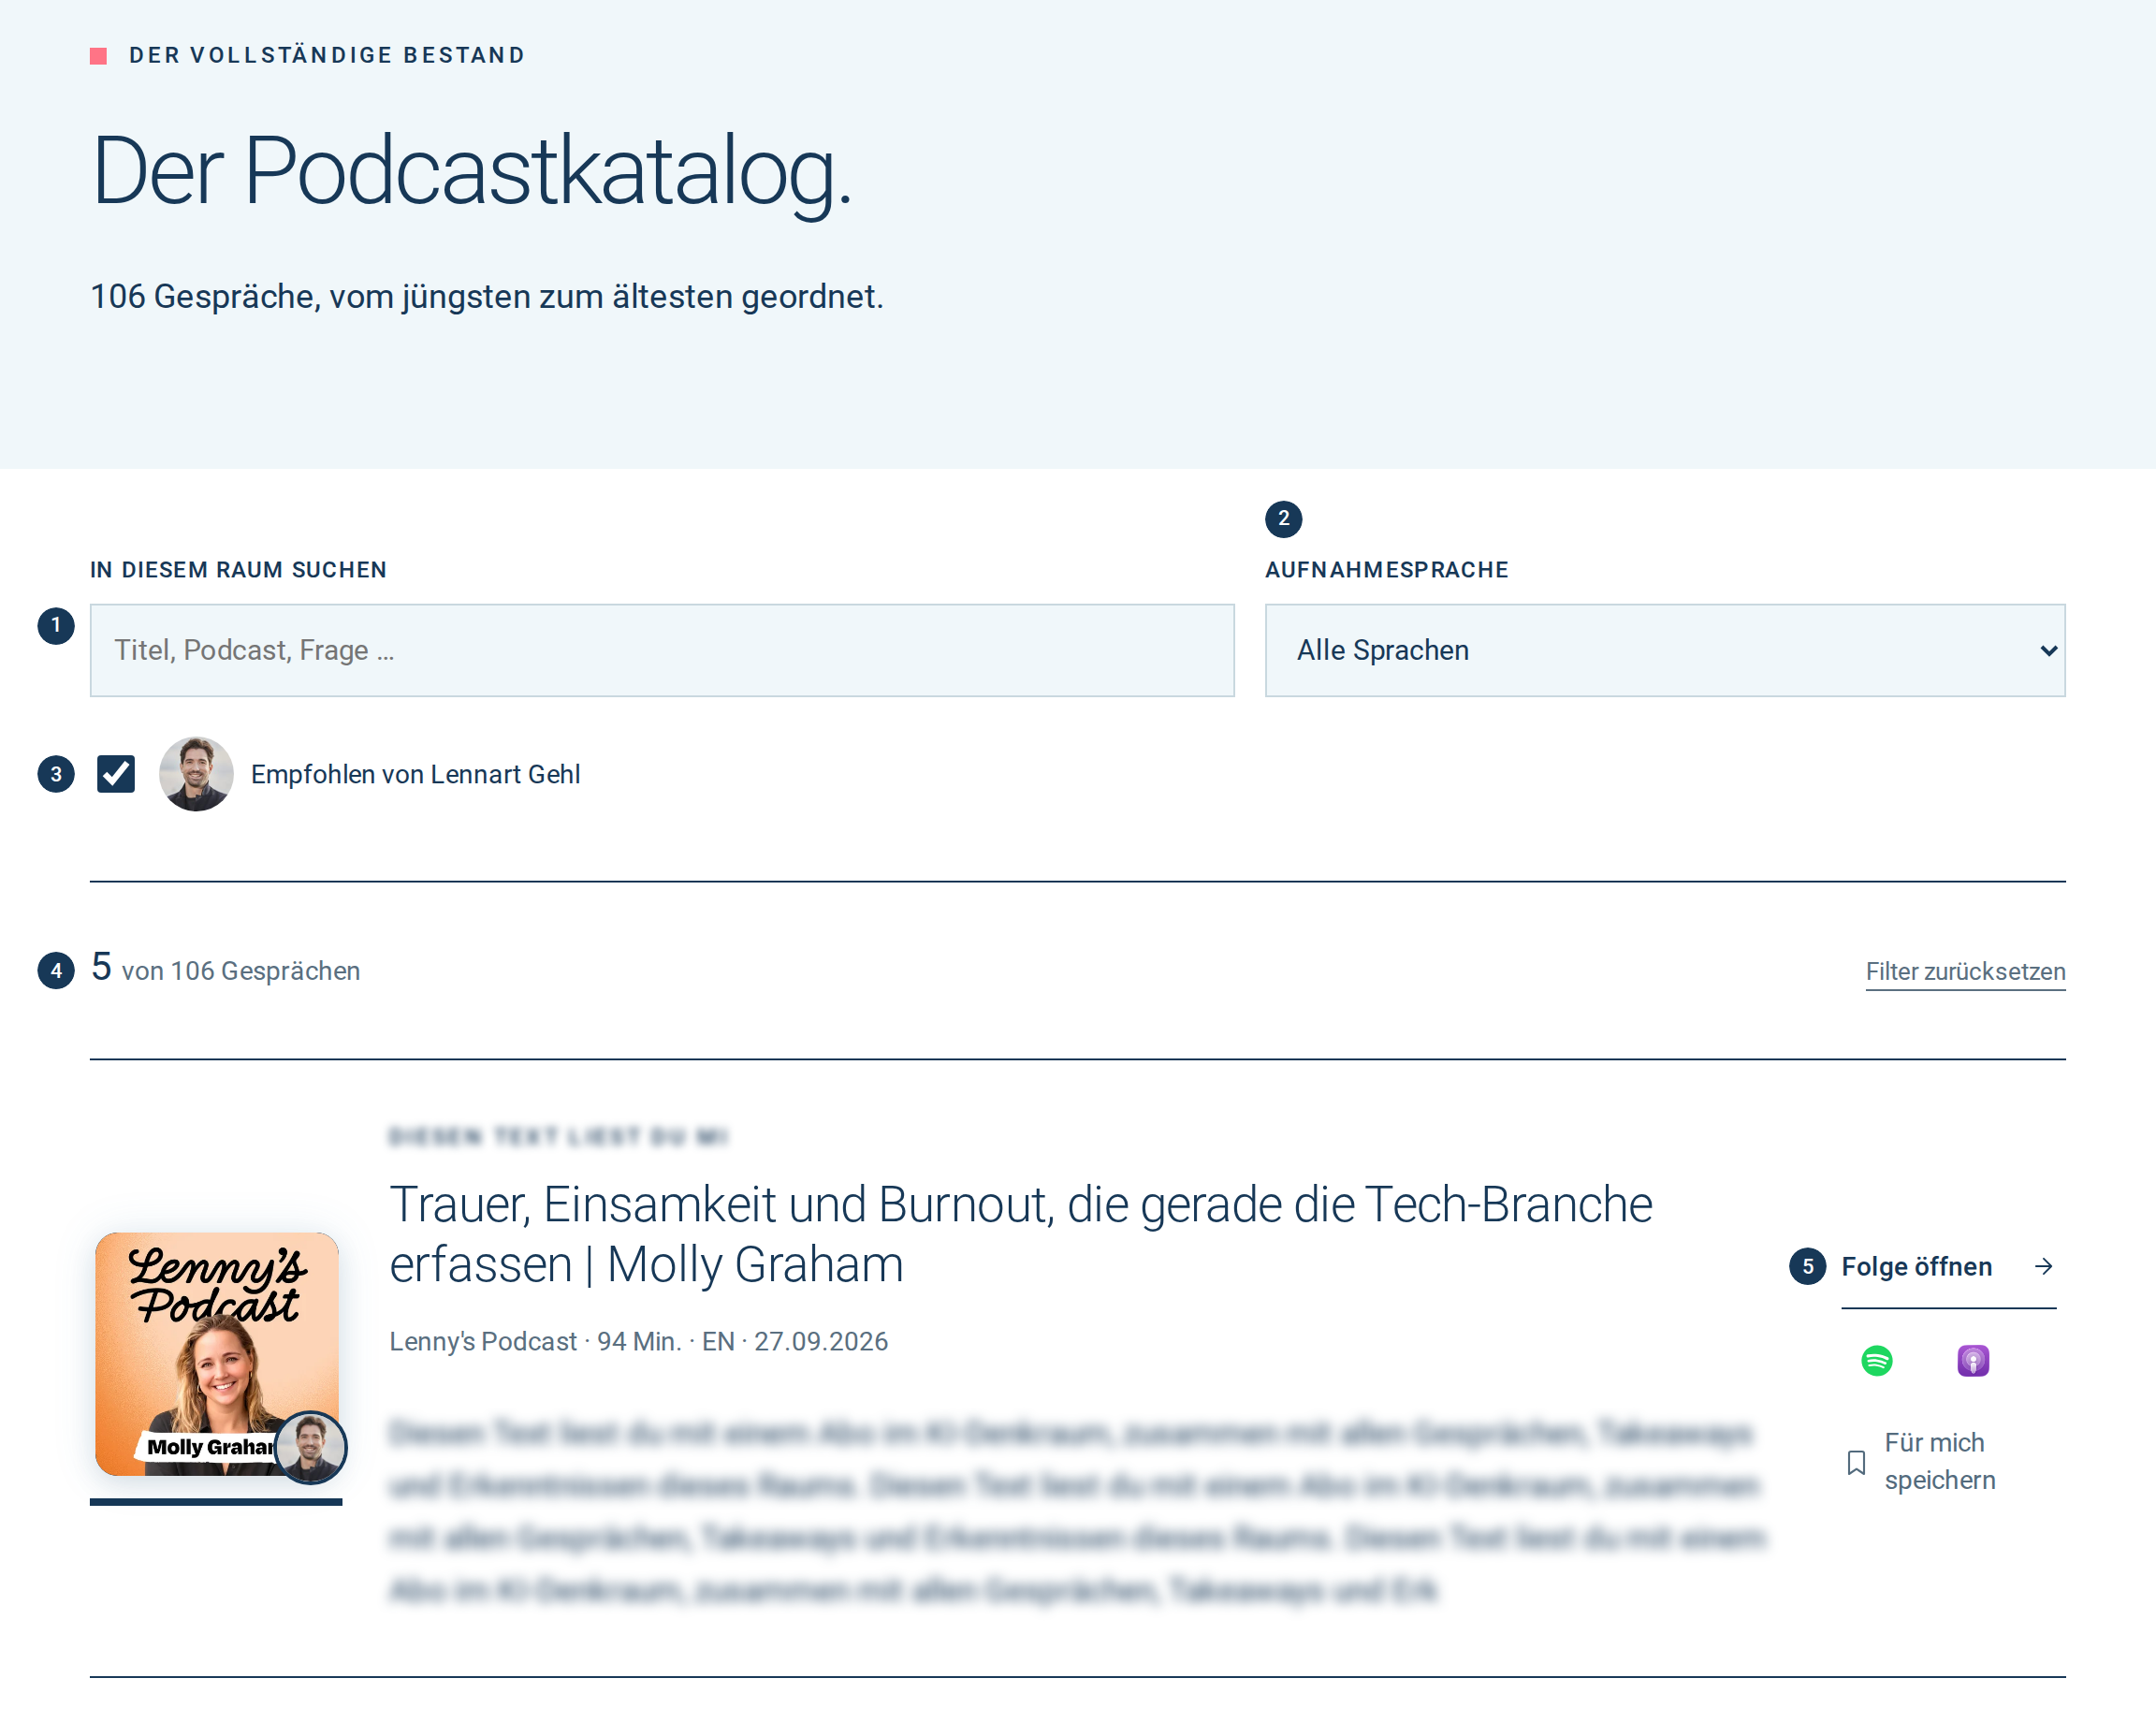
Task: Click the small recommender avatar on the cover
Action: (311, 1446)
